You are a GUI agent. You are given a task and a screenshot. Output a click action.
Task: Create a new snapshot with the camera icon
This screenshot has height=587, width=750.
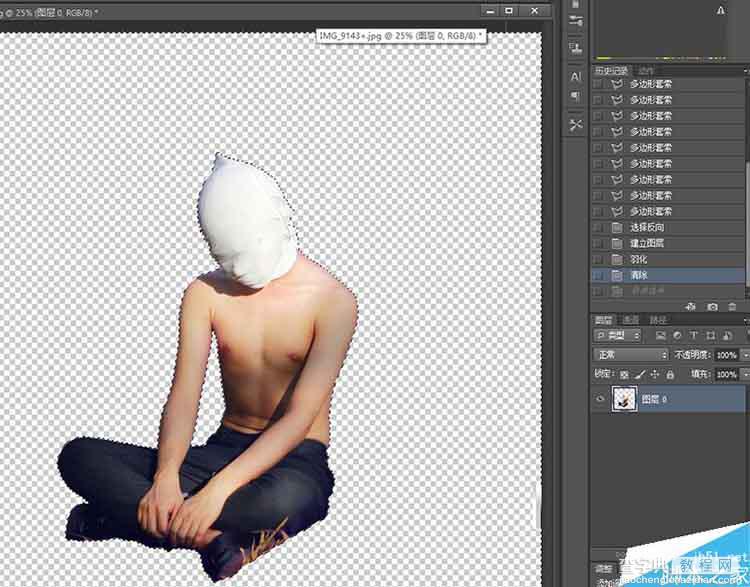[712, 307]
